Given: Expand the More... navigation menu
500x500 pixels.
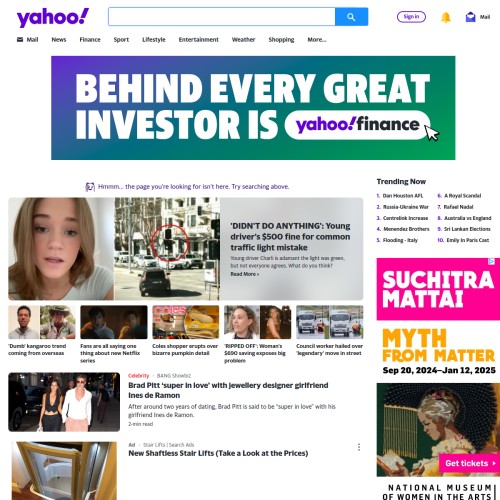Looking at the screenshot, I should [317, 40].
